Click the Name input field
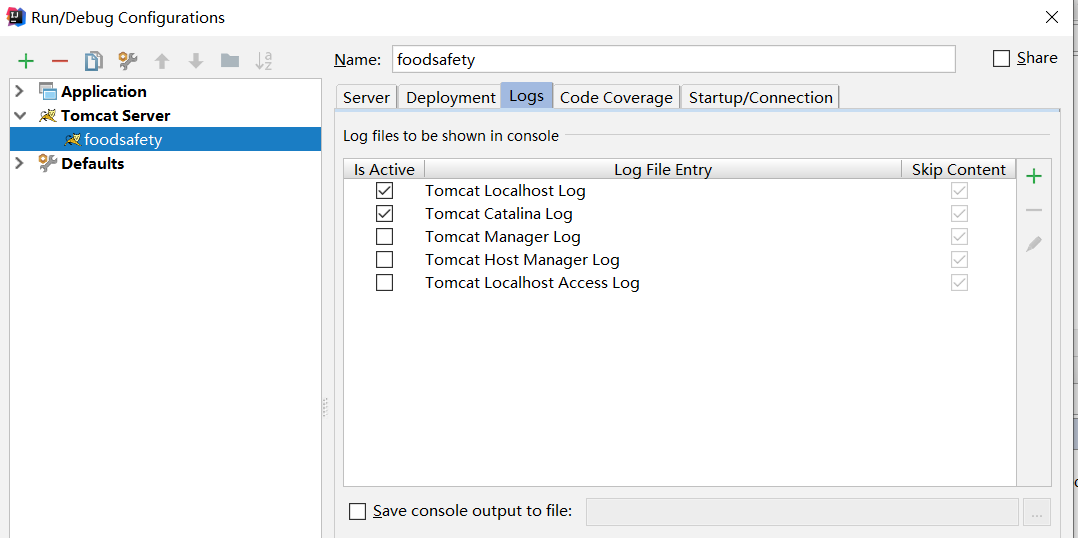This screenshot has height=538, width=1078. (673, 59)
